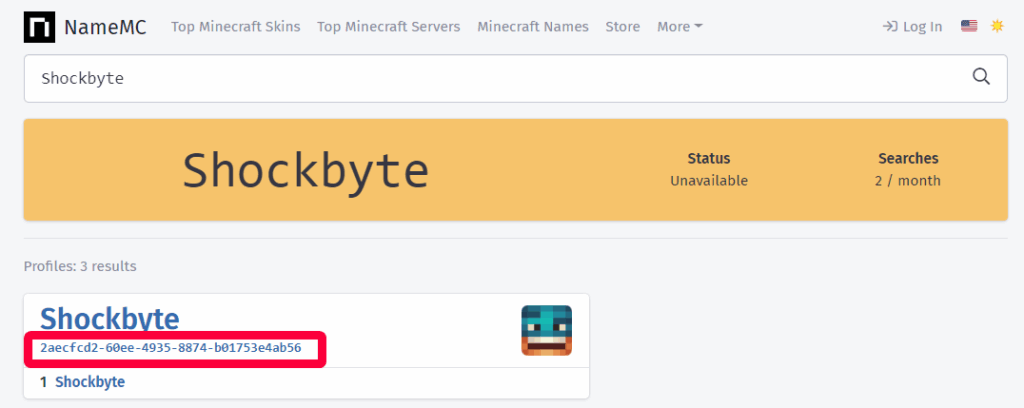Open the Store link
1024x408 pixels.
(x=622, y=27)
